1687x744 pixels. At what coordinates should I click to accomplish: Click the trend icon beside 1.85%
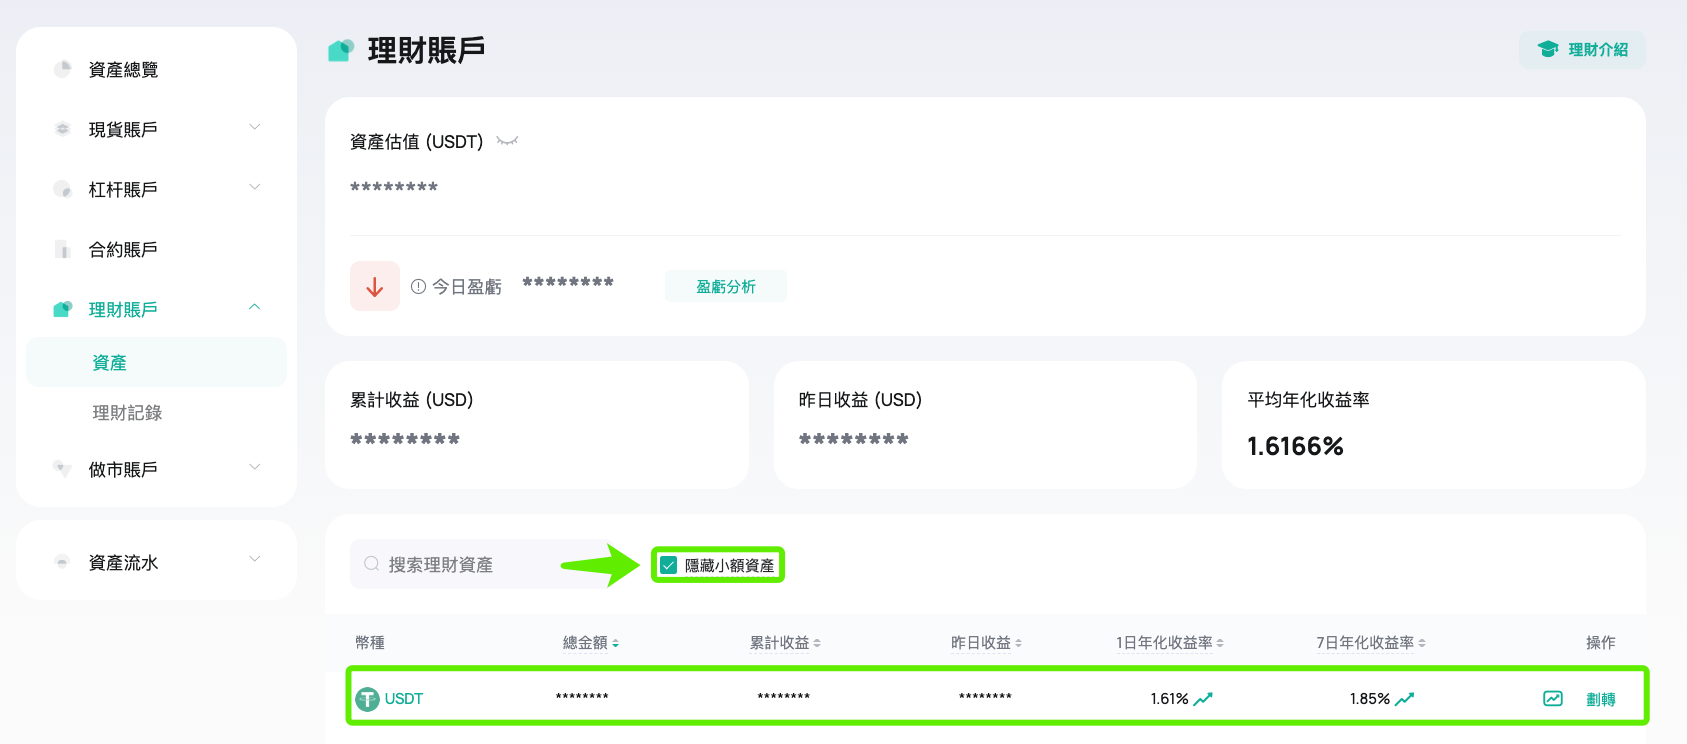tap(1405, 699)
